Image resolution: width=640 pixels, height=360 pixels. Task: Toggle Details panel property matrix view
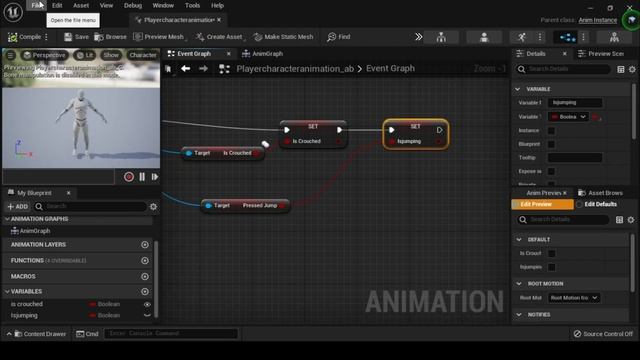coord(621,69)
